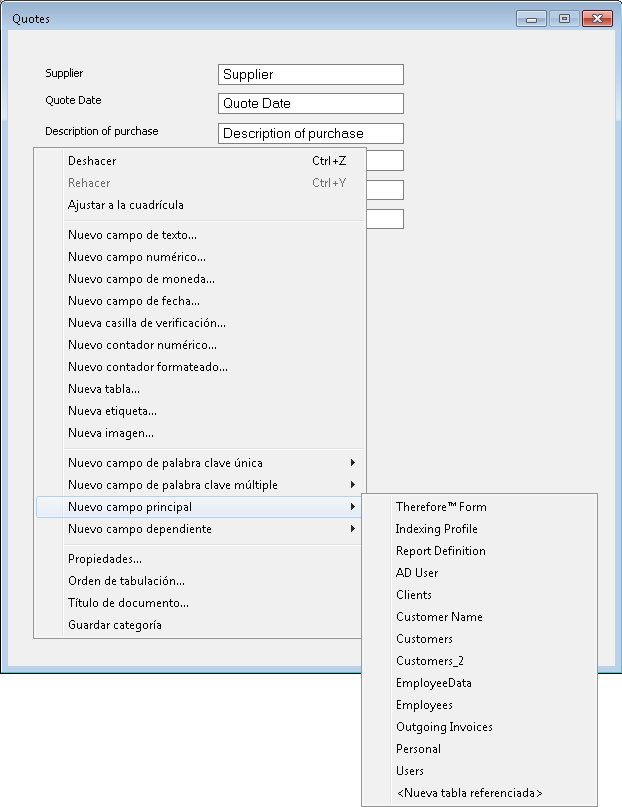Choose Nuevo campo numérico...

tap(201, 257)
